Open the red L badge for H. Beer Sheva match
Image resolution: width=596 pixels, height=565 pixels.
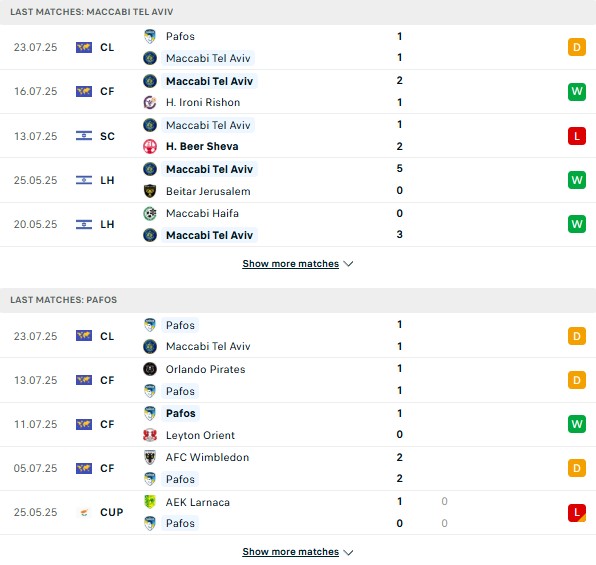pyautogui.click(x=577, y=136)
